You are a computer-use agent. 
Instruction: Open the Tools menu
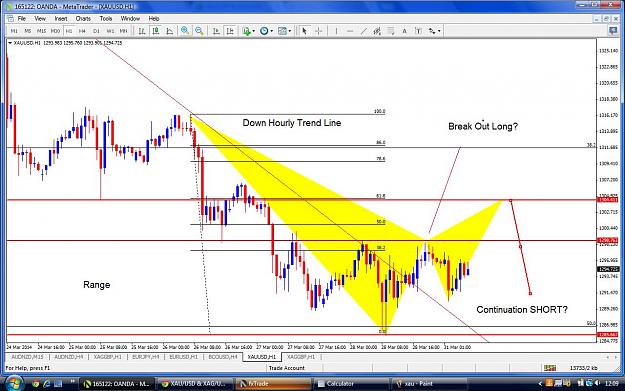tap(106, 19)
